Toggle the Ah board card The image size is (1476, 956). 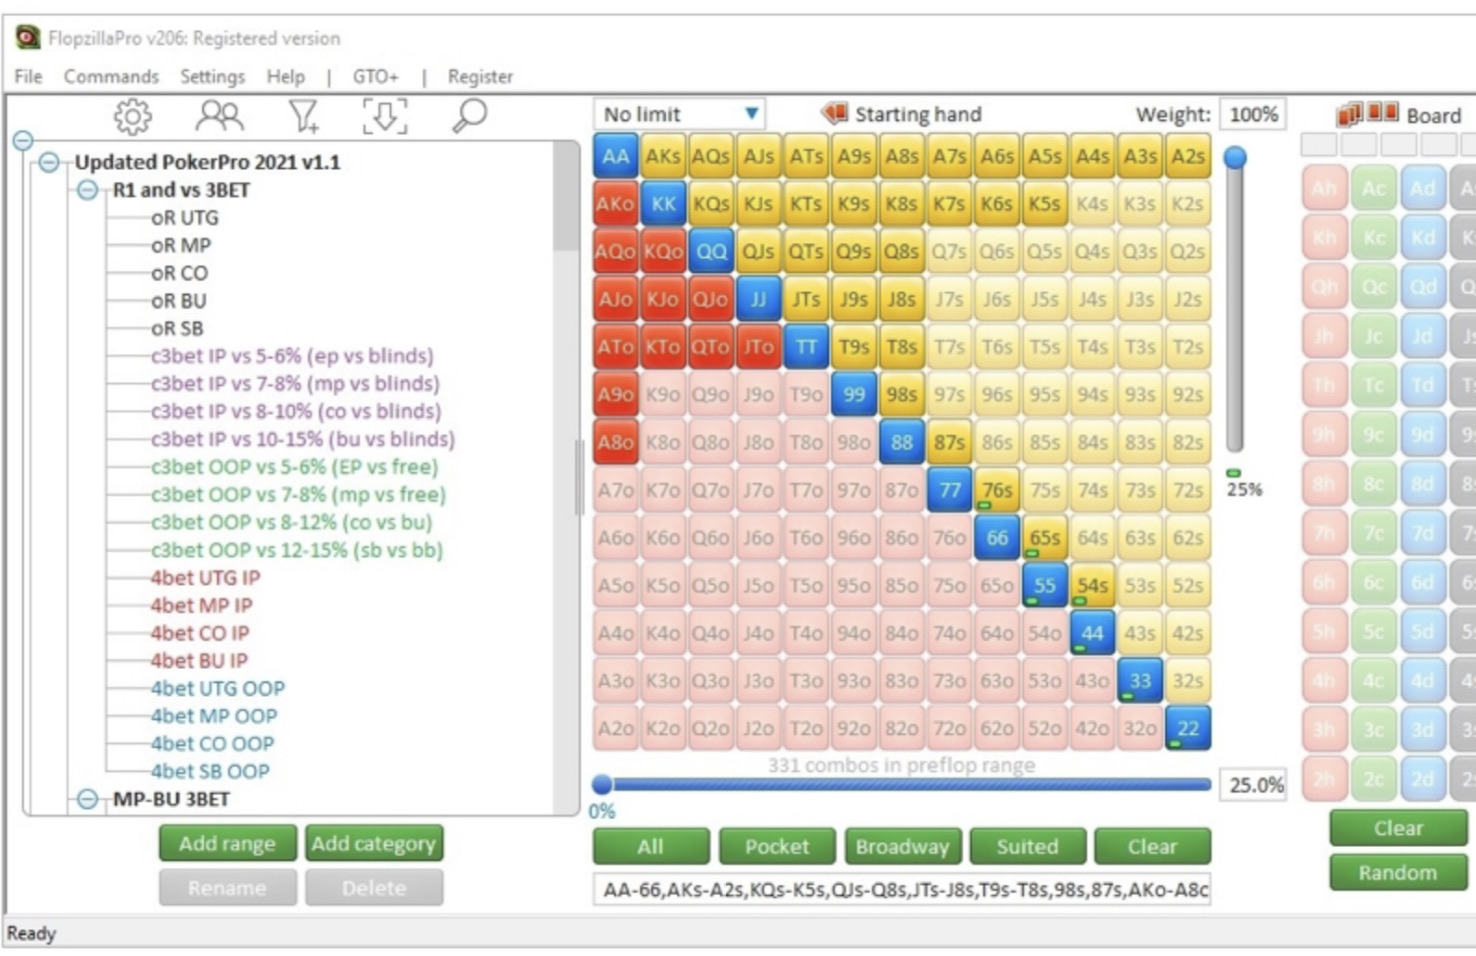tap(1324, 189)
